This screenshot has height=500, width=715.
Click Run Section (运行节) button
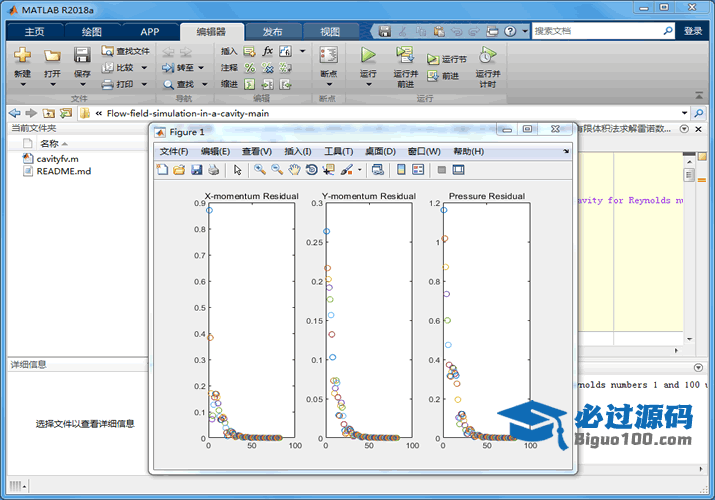point(447,59)
